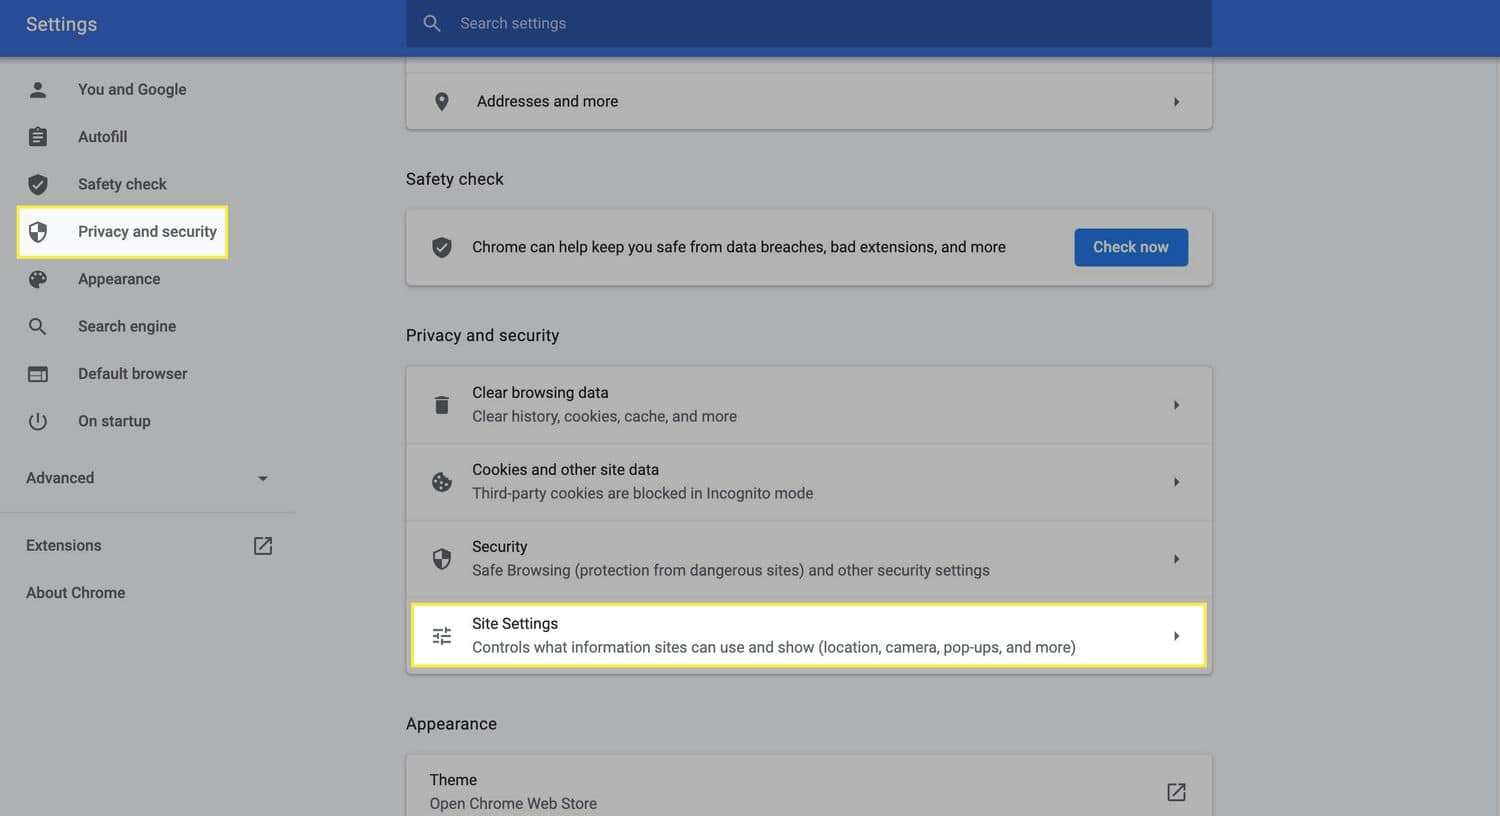This screenshot has width=1500, height=816.
Task: Click 'Clear history, cookies, cache, and more' text
Action: click(604, 417)
